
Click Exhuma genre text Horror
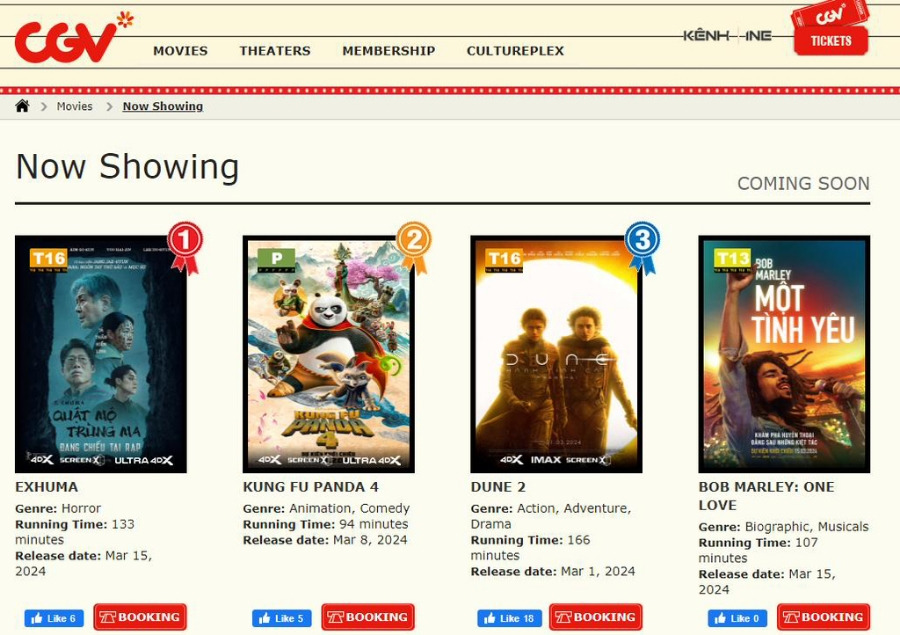[81, 509]
